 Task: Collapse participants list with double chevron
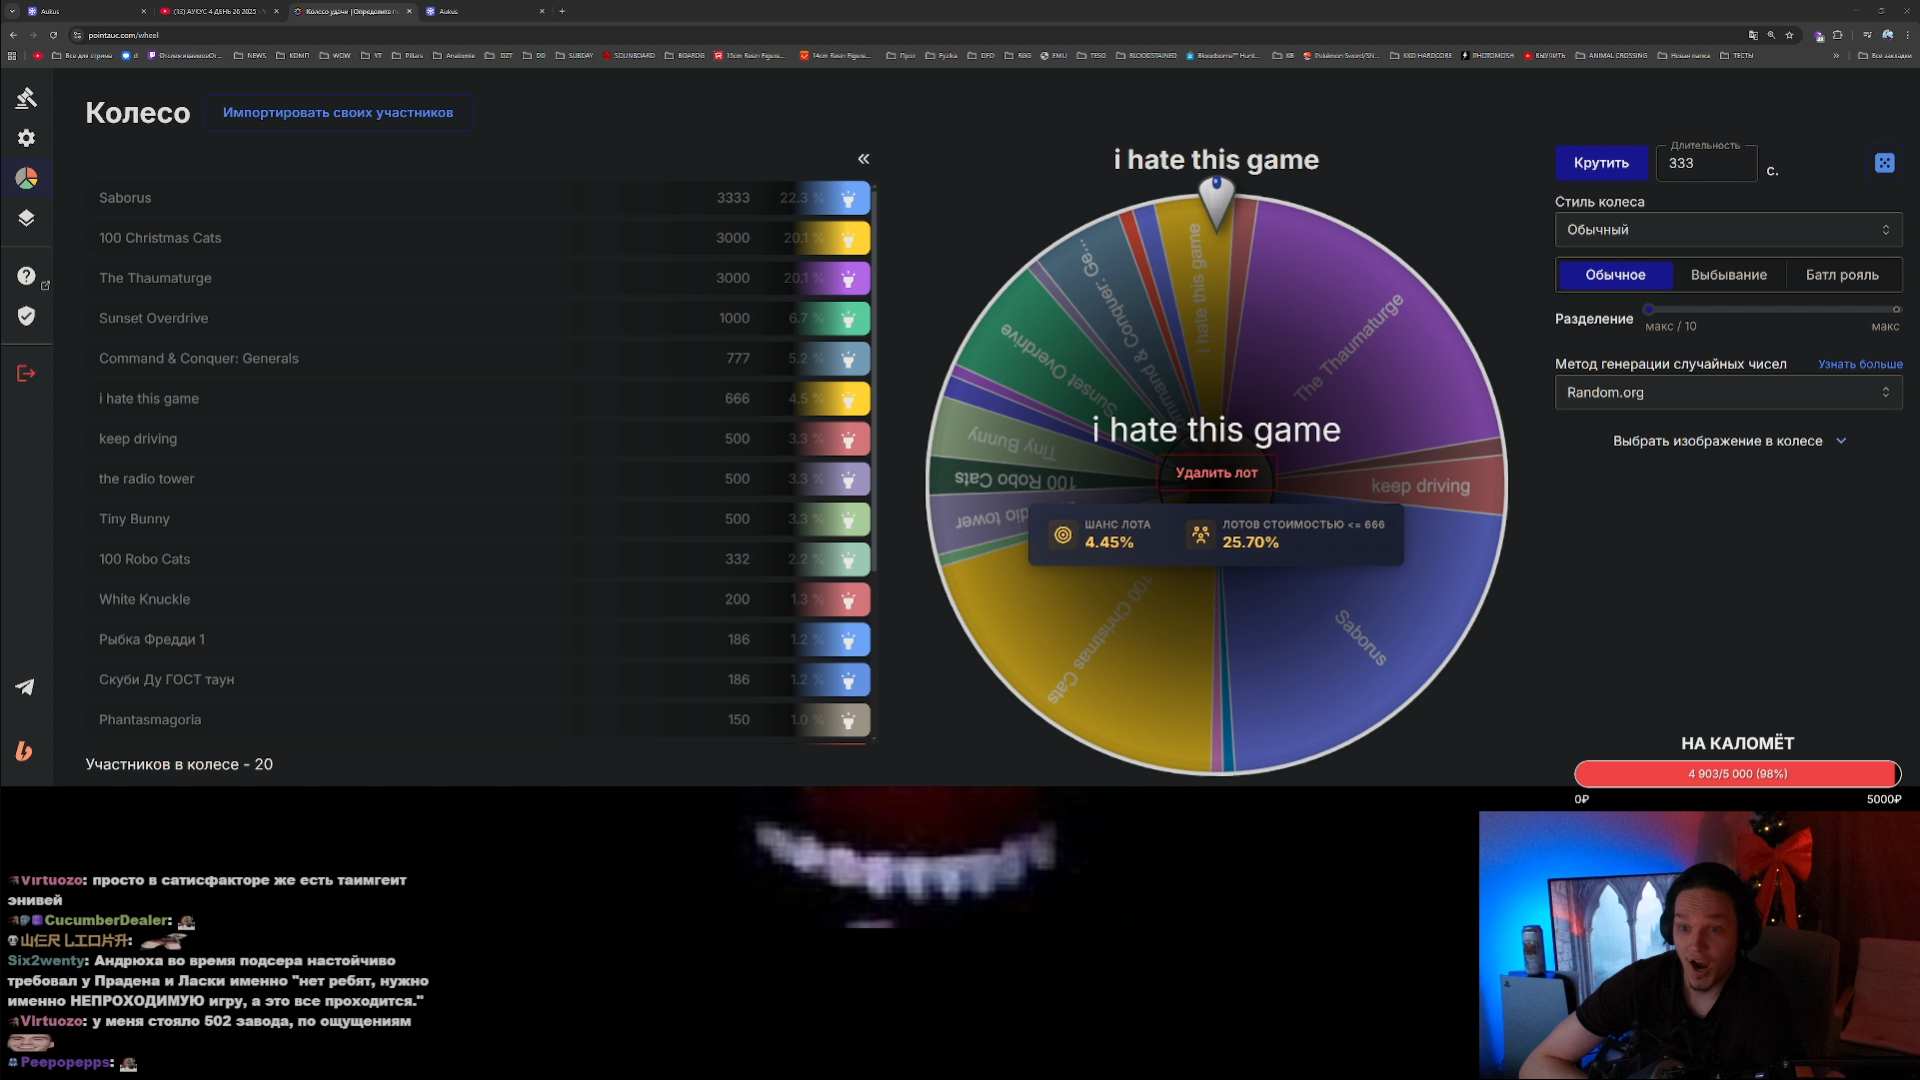863,159
